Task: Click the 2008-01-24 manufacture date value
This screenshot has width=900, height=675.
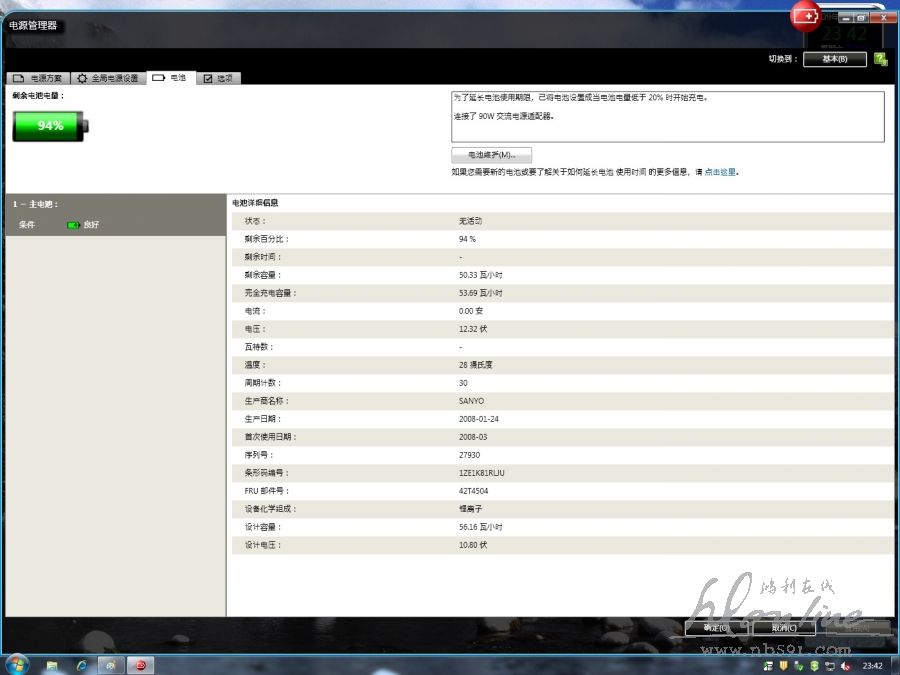Action: [479, 420]
